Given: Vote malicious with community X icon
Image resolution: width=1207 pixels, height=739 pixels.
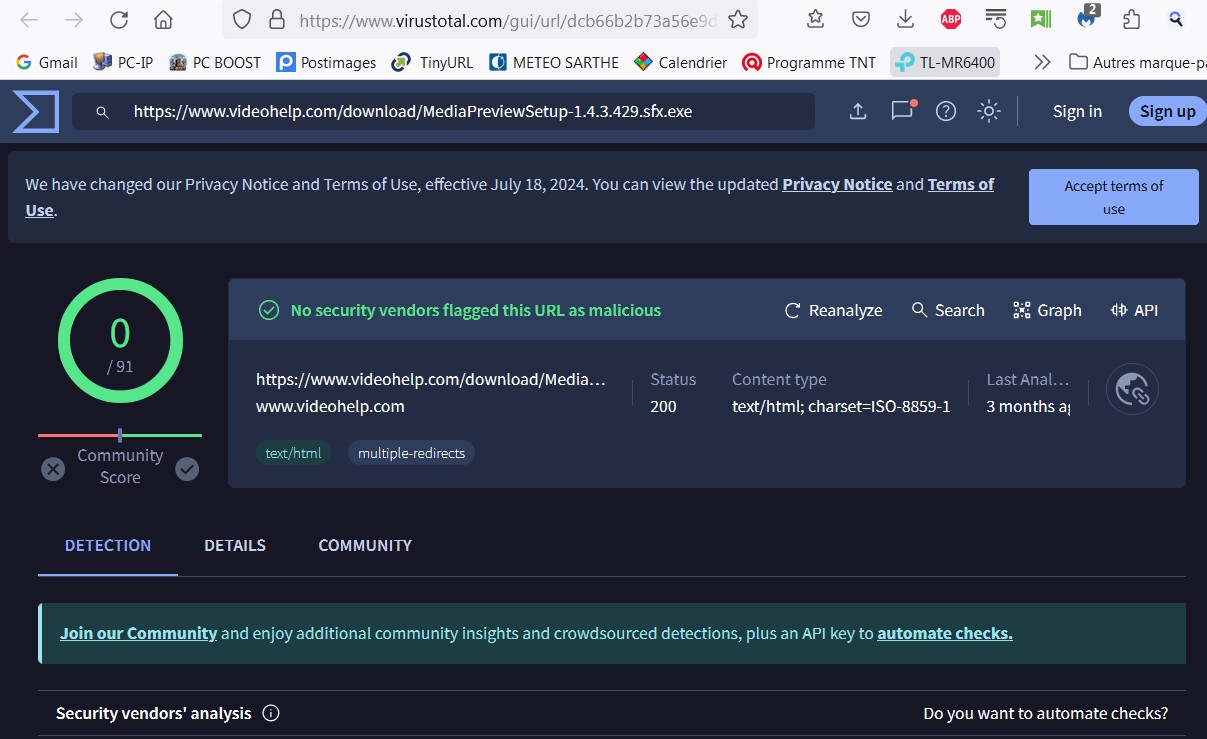Looking at the screenshot, I should point(53,468).
